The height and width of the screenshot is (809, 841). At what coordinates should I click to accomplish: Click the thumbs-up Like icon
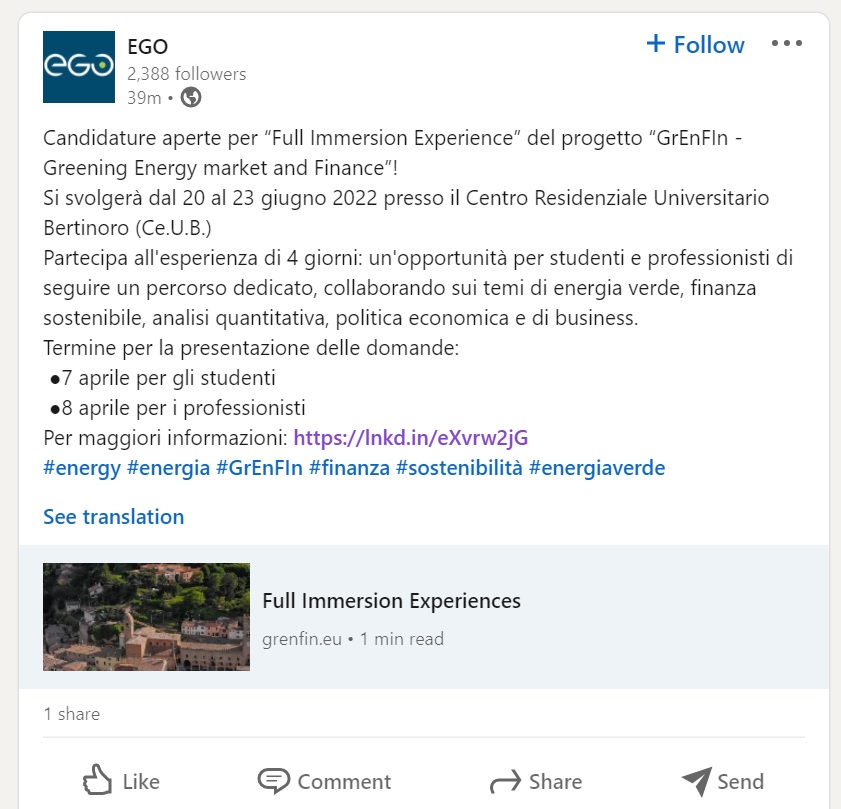click(98, 779)
